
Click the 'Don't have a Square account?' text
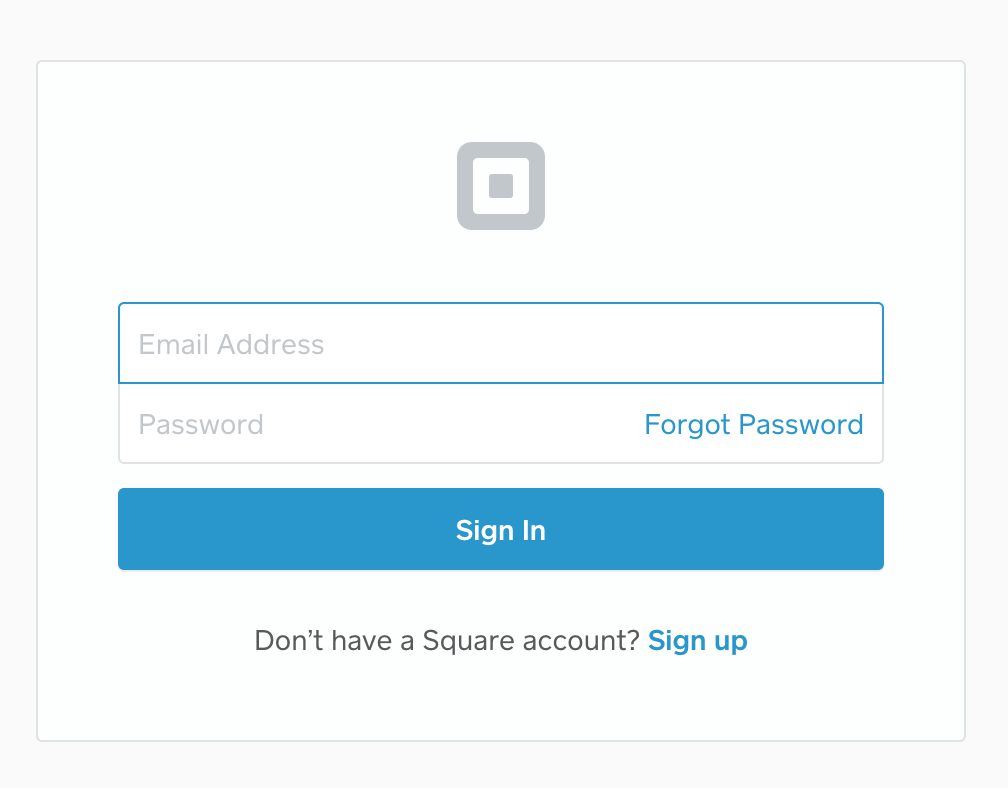[447, 640]
